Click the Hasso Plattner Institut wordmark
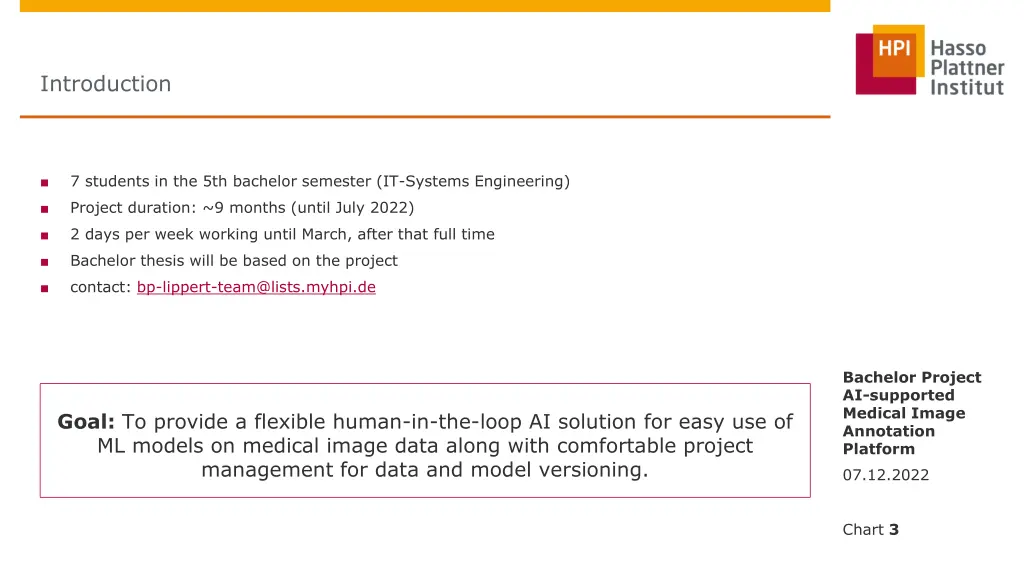1024x576 pixels. click(x=967, y=68)
